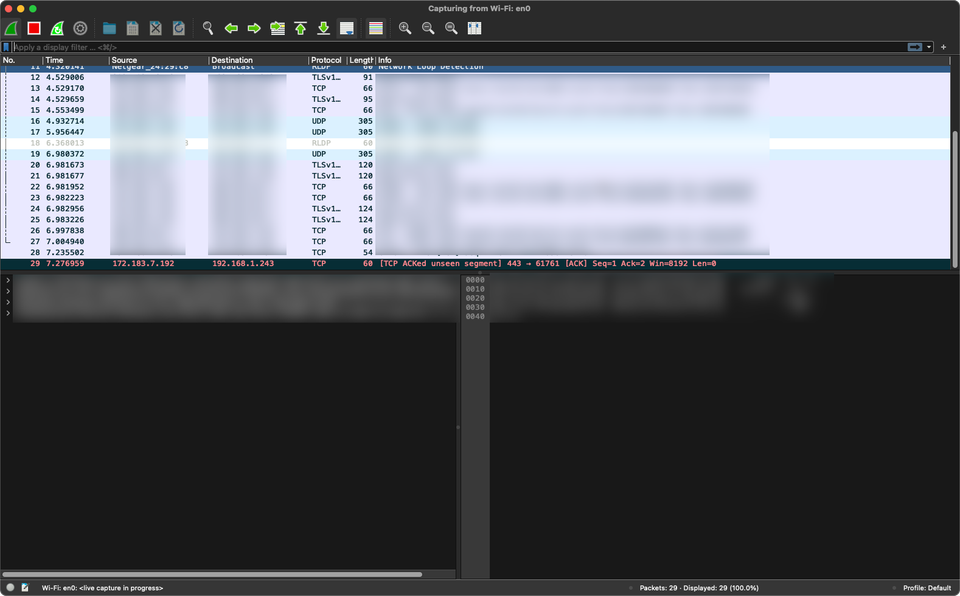Add a display filter button plus
Image resolution: width=960 pixels, height=596 pixels.
point(943,47)
